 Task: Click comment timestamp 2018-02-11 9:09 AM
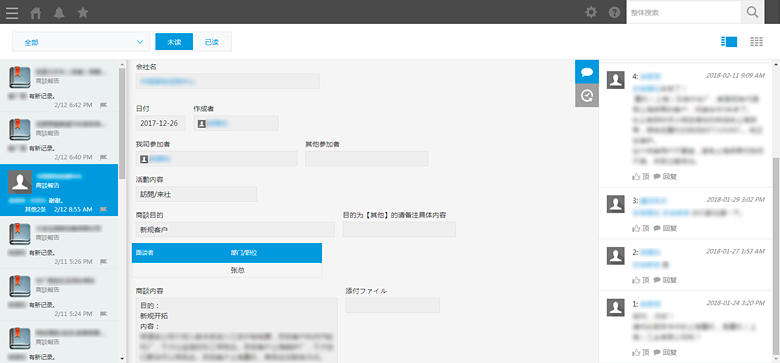pyautogui.click(x=735, y=76)
